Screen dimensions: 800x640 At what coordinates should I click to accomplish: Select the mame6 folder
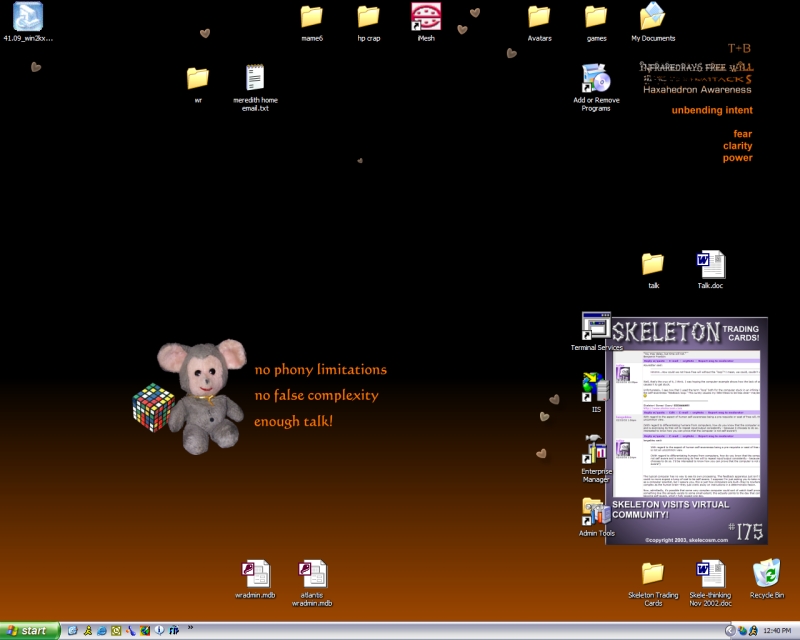tap(312, 17)
